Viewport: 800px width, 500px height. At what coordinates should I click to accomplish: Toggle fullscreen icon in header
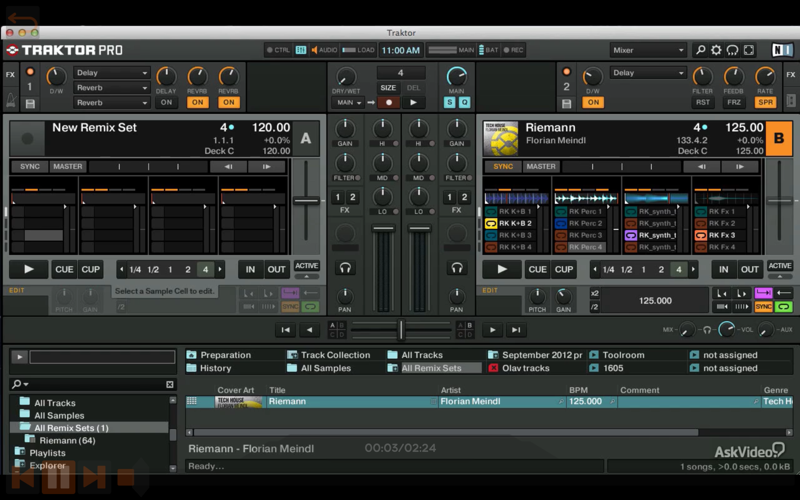748,50
